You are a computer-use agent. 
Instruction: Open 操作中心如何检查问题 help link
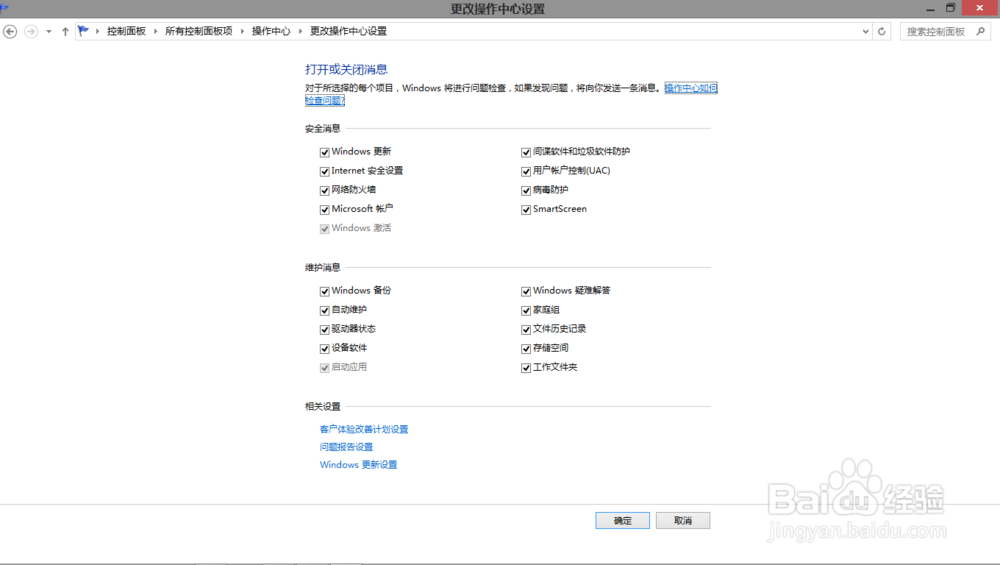[691, 88]
